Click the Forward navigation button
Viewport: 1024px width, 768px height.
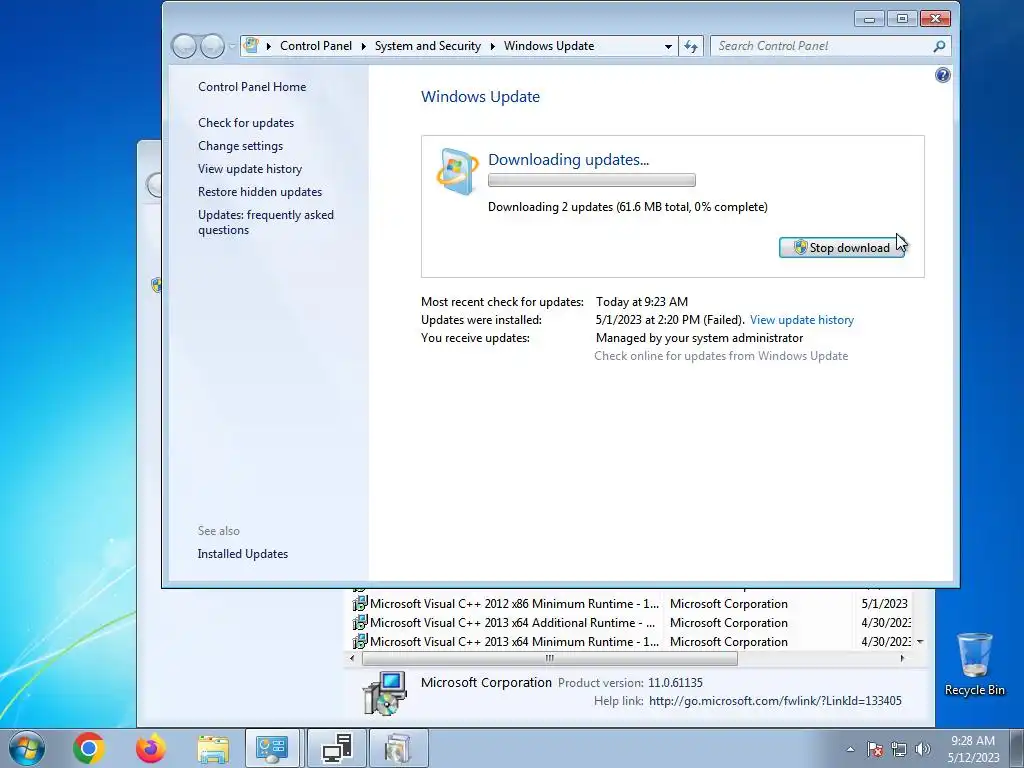click(212, 46)
